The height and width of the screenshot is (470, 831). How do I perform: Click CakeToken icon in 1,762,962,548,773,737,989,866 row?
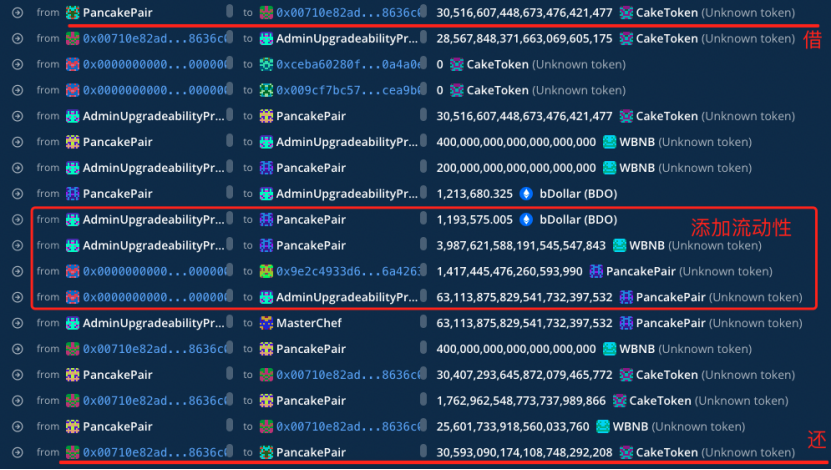(619, 401)
